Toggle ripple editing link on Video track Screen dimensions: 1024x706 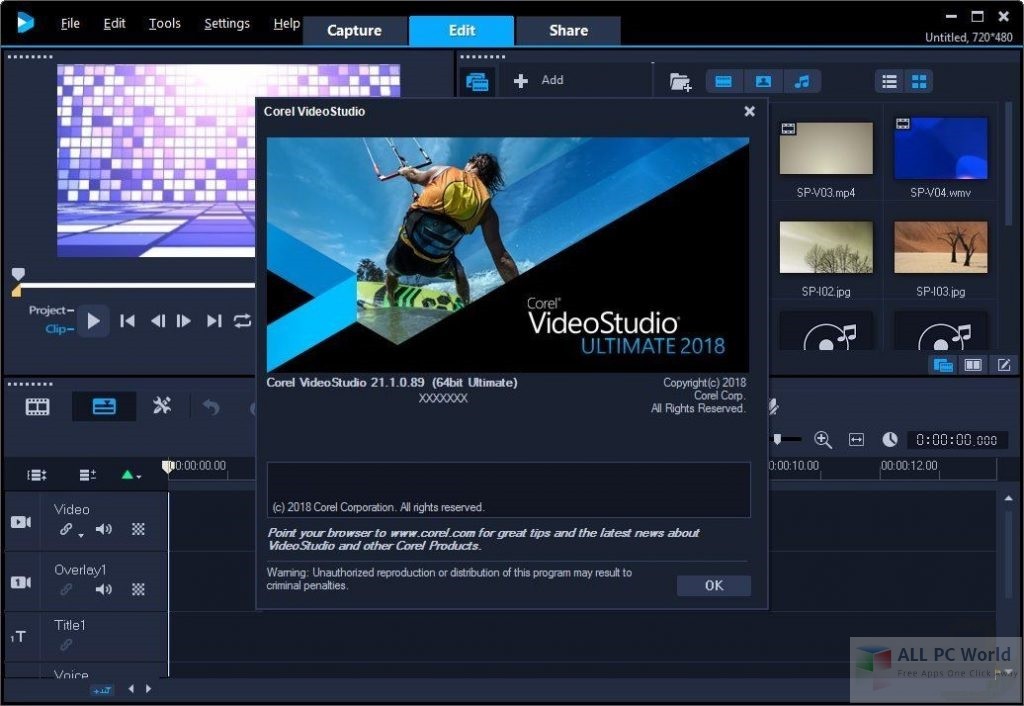click(x=65, y=529)
